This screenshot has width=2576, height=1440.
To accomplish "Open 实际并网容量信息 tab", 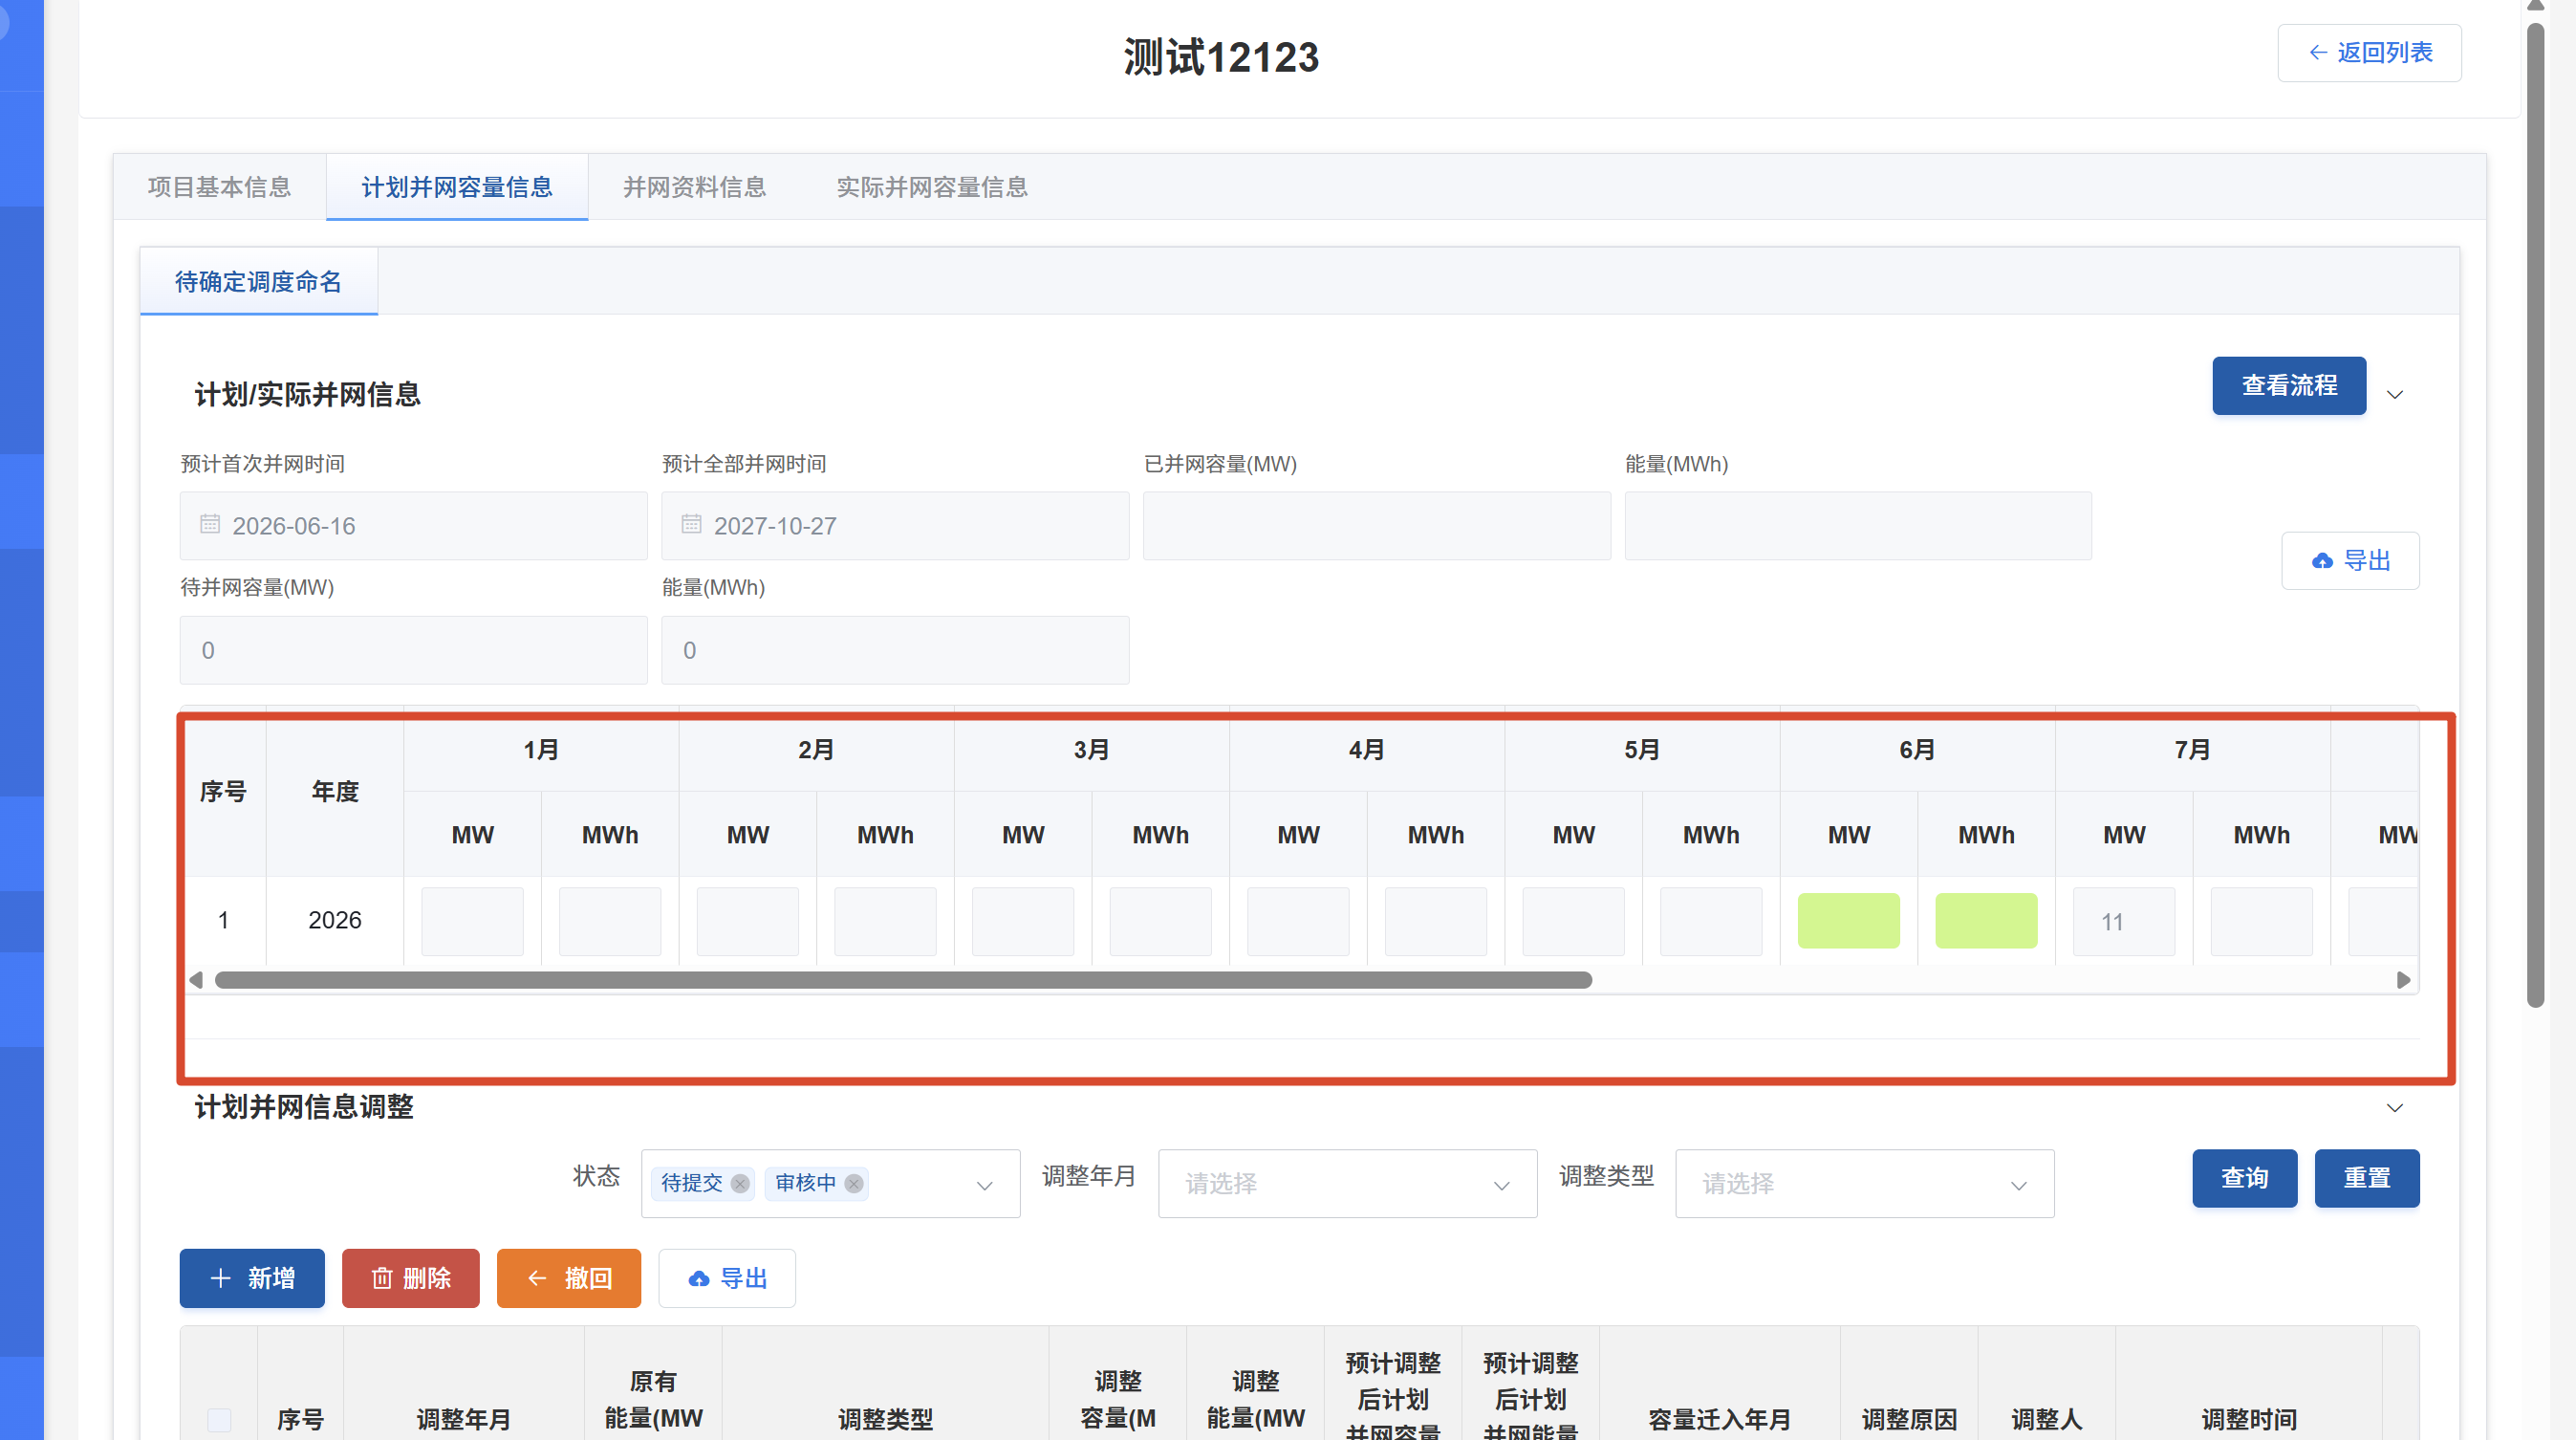I will [x=932, y=187].
